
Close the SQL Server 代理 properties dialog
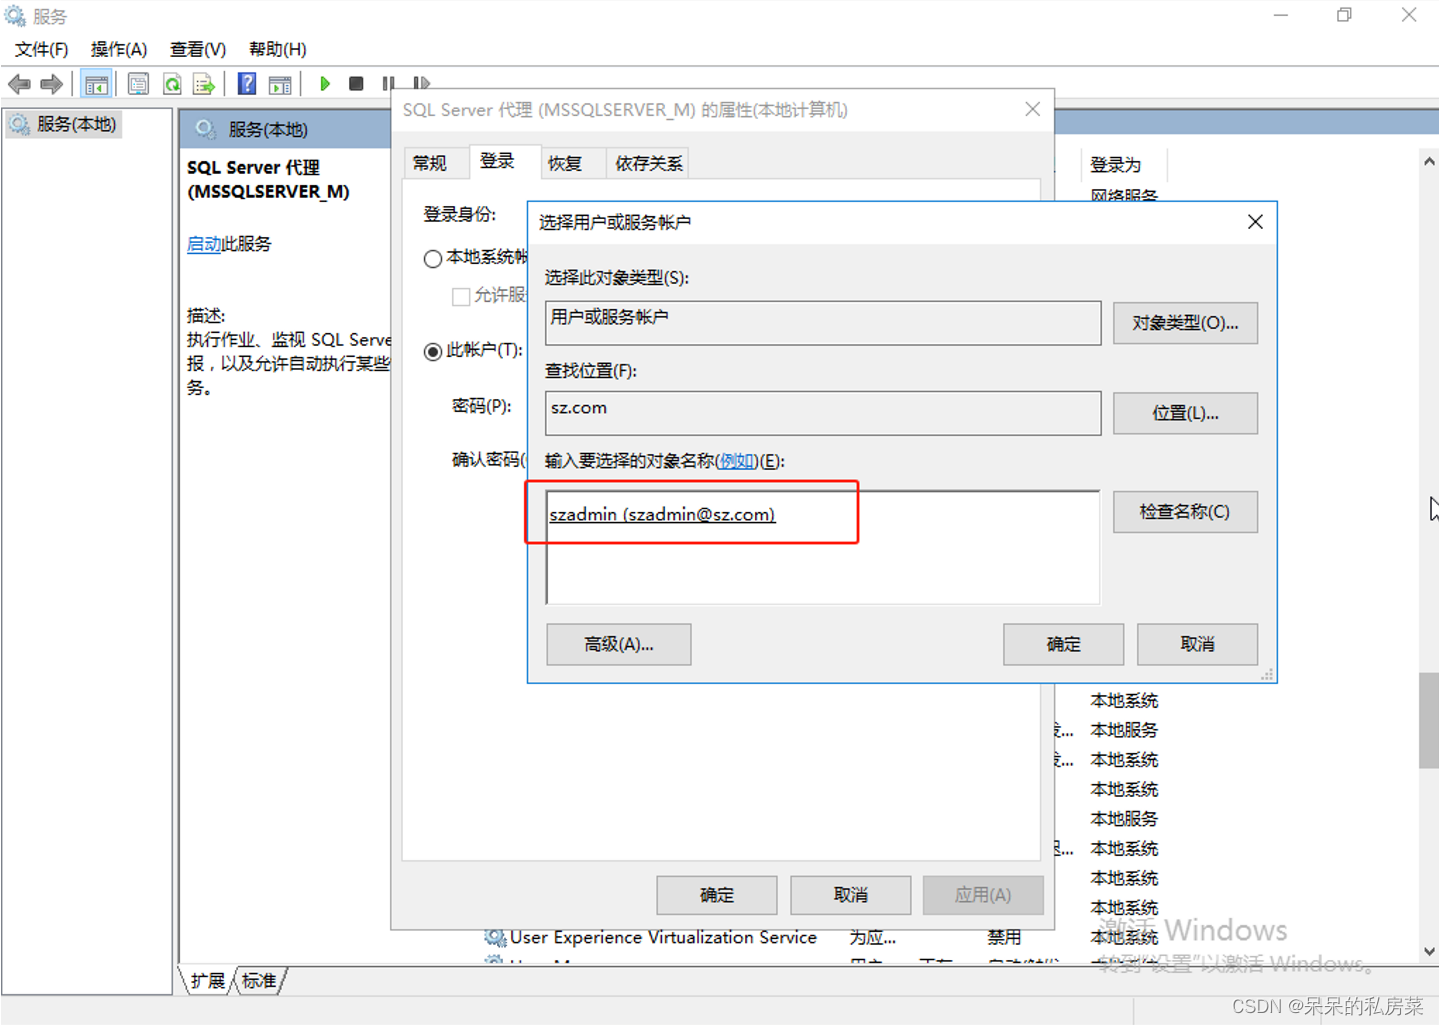1032,109
